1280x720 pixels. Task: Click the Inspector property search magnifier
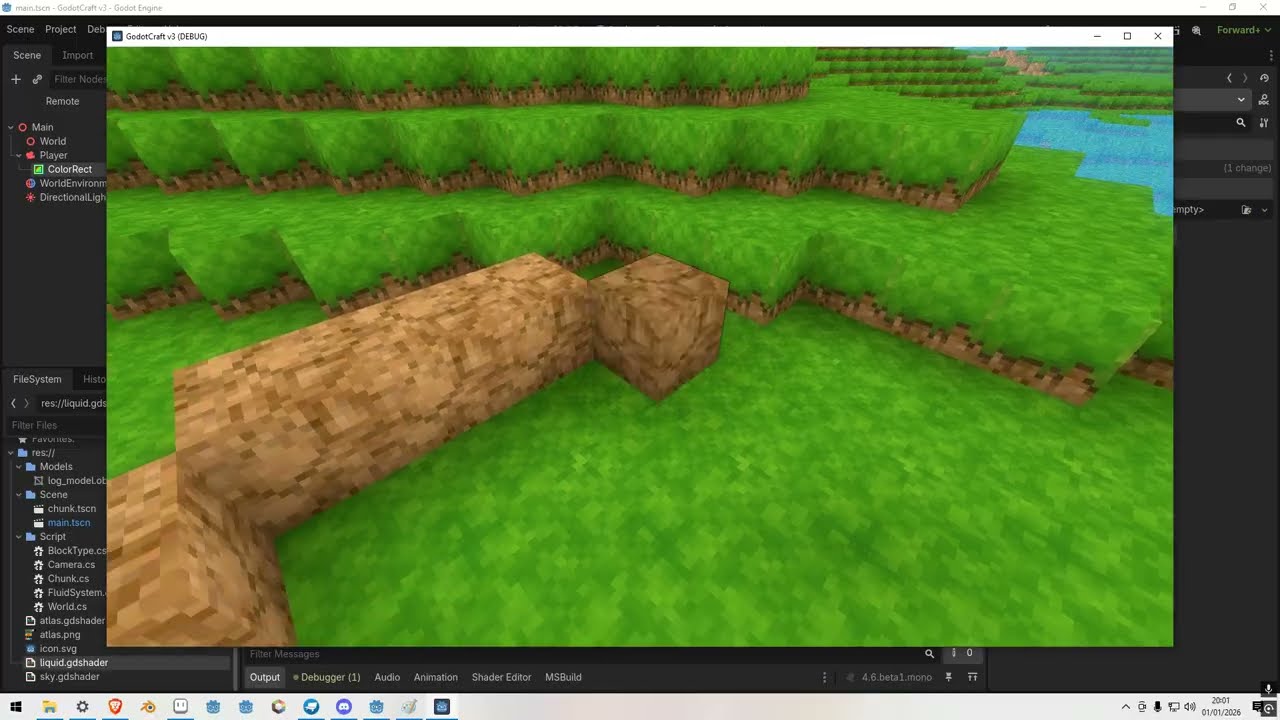tap(1241, 122)
